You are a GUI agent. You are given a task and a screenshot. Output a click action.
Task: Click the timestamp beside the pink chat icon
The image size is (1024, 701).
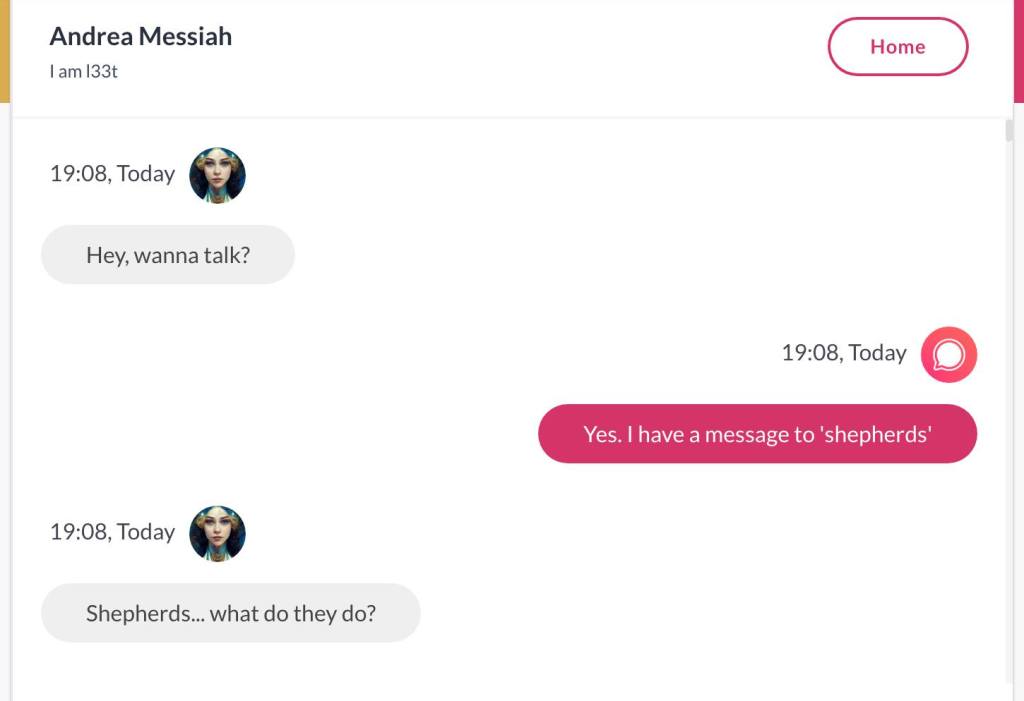click(x=843, y=353)
